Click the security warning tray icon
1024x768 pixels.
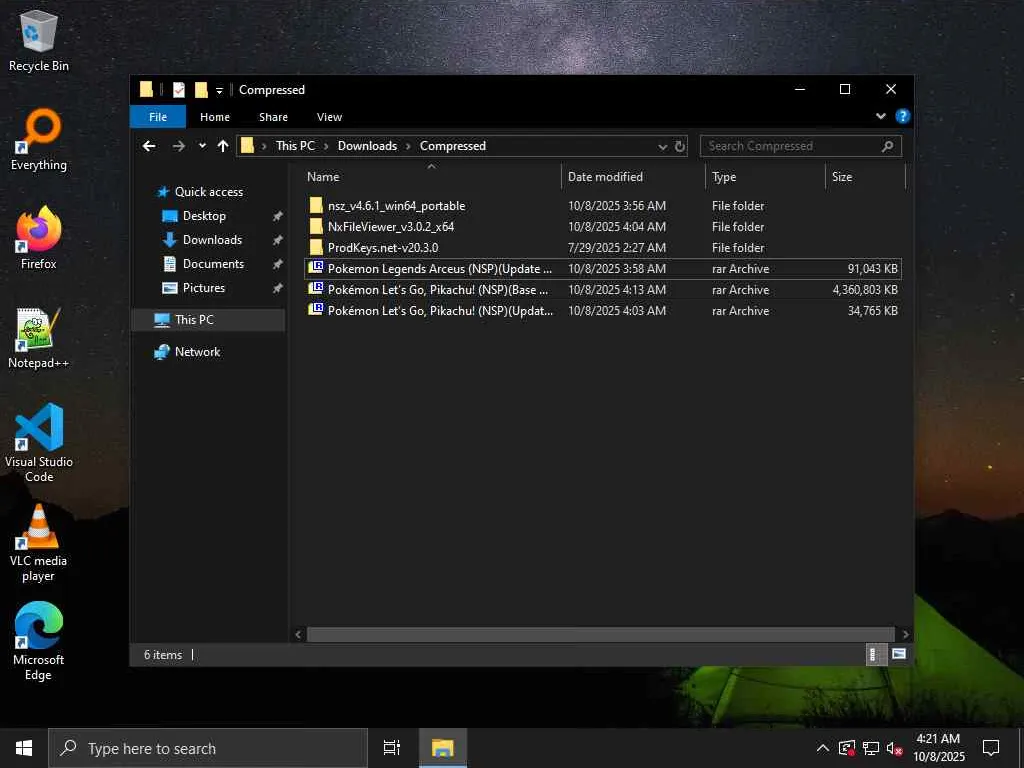846,748
